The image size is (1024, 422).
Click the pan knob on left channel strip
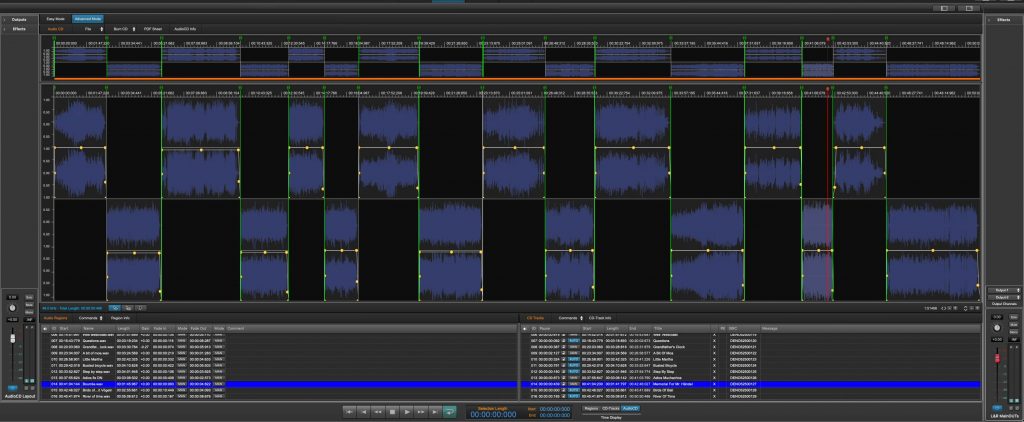pos(12,307)
